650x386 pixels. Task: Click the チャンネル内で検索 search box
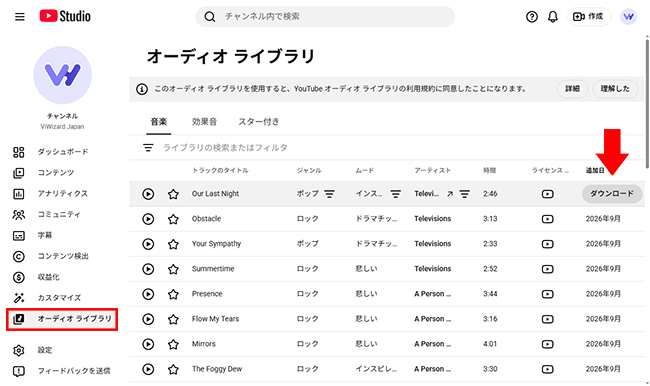click(x=325, y=17)
